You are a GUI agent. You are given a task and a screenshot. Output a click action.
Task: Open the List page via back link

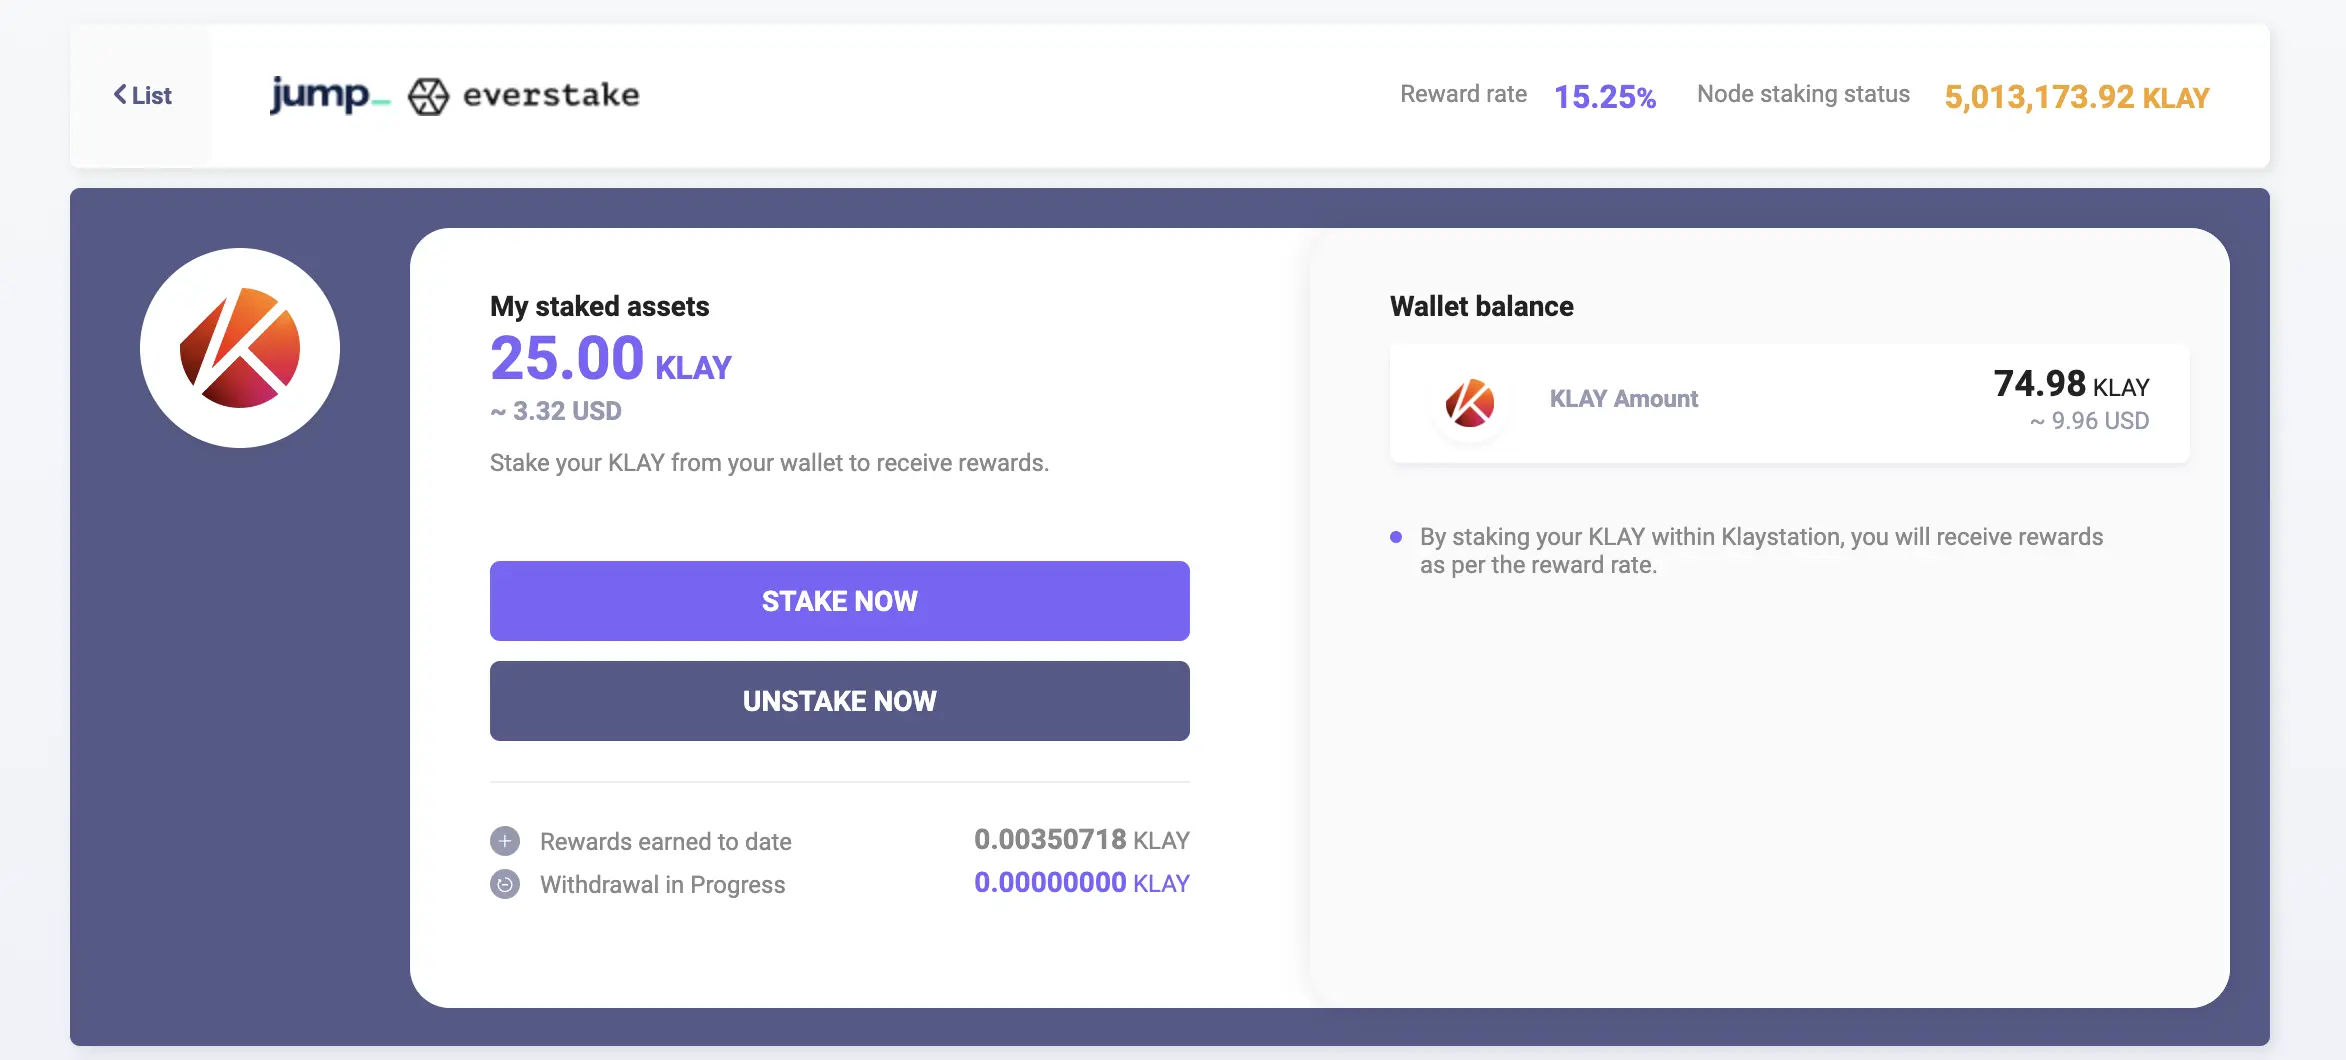point(142,95)
